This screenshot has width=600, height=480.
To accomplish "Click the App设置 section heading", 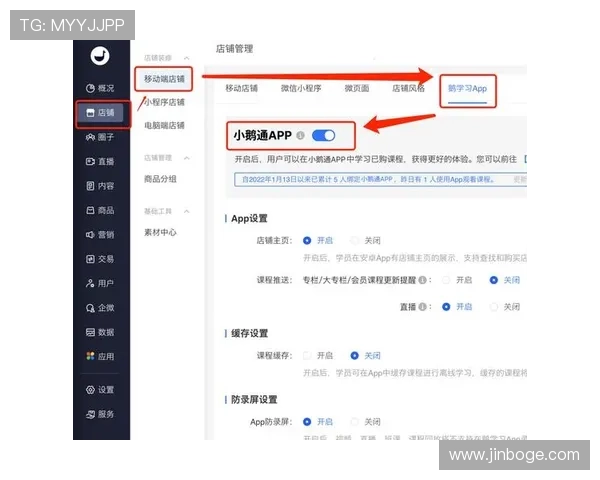I will [249, 219].
